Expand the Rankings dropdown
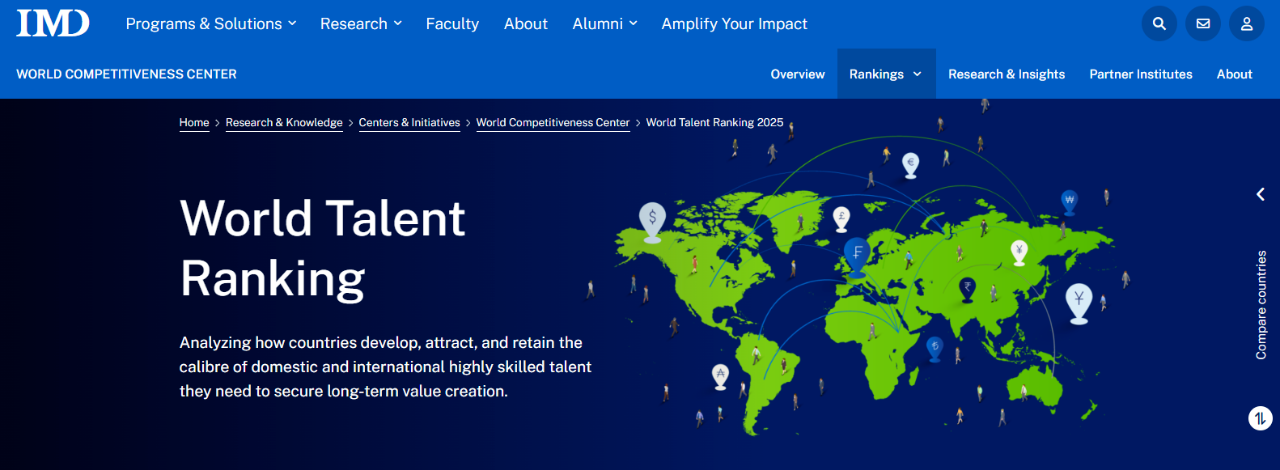 pos(886,74)
